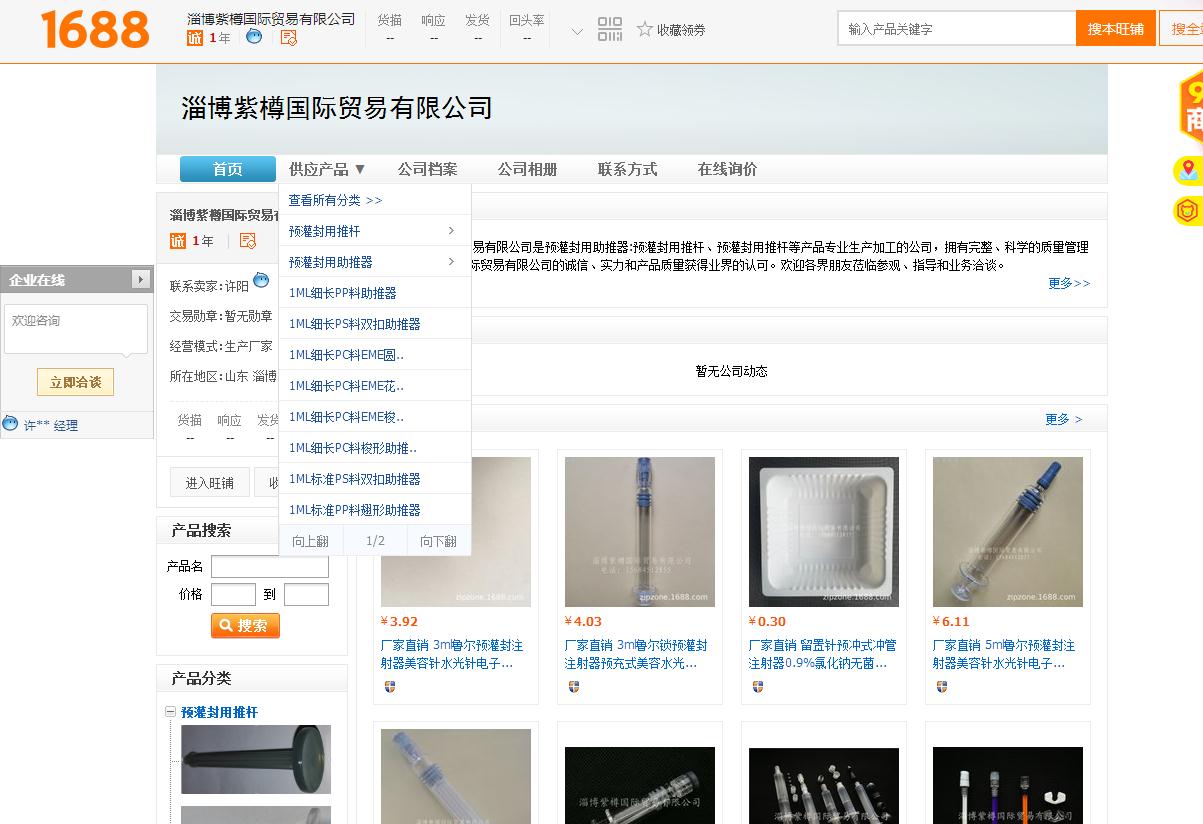Click the yellow shield side icon
Screen dimensions: 1203x824
1188,211
